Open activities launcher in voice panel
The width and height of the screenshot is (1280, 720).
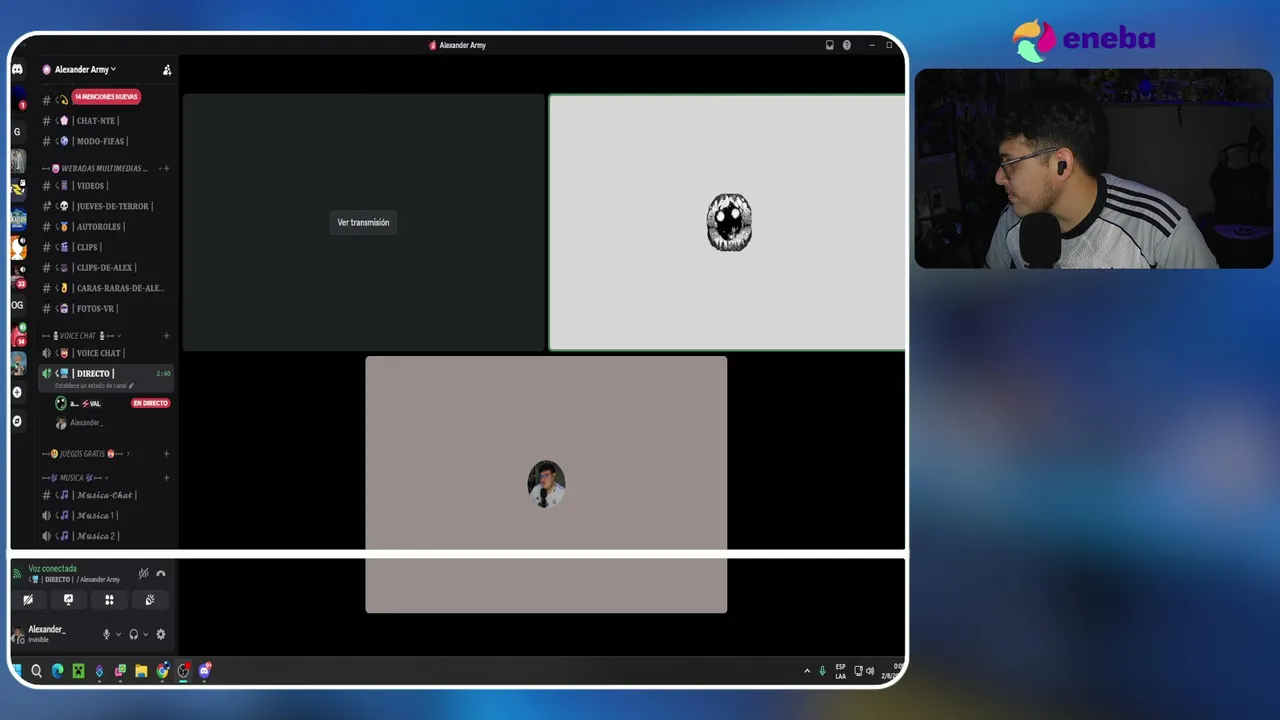coord(109,600)
